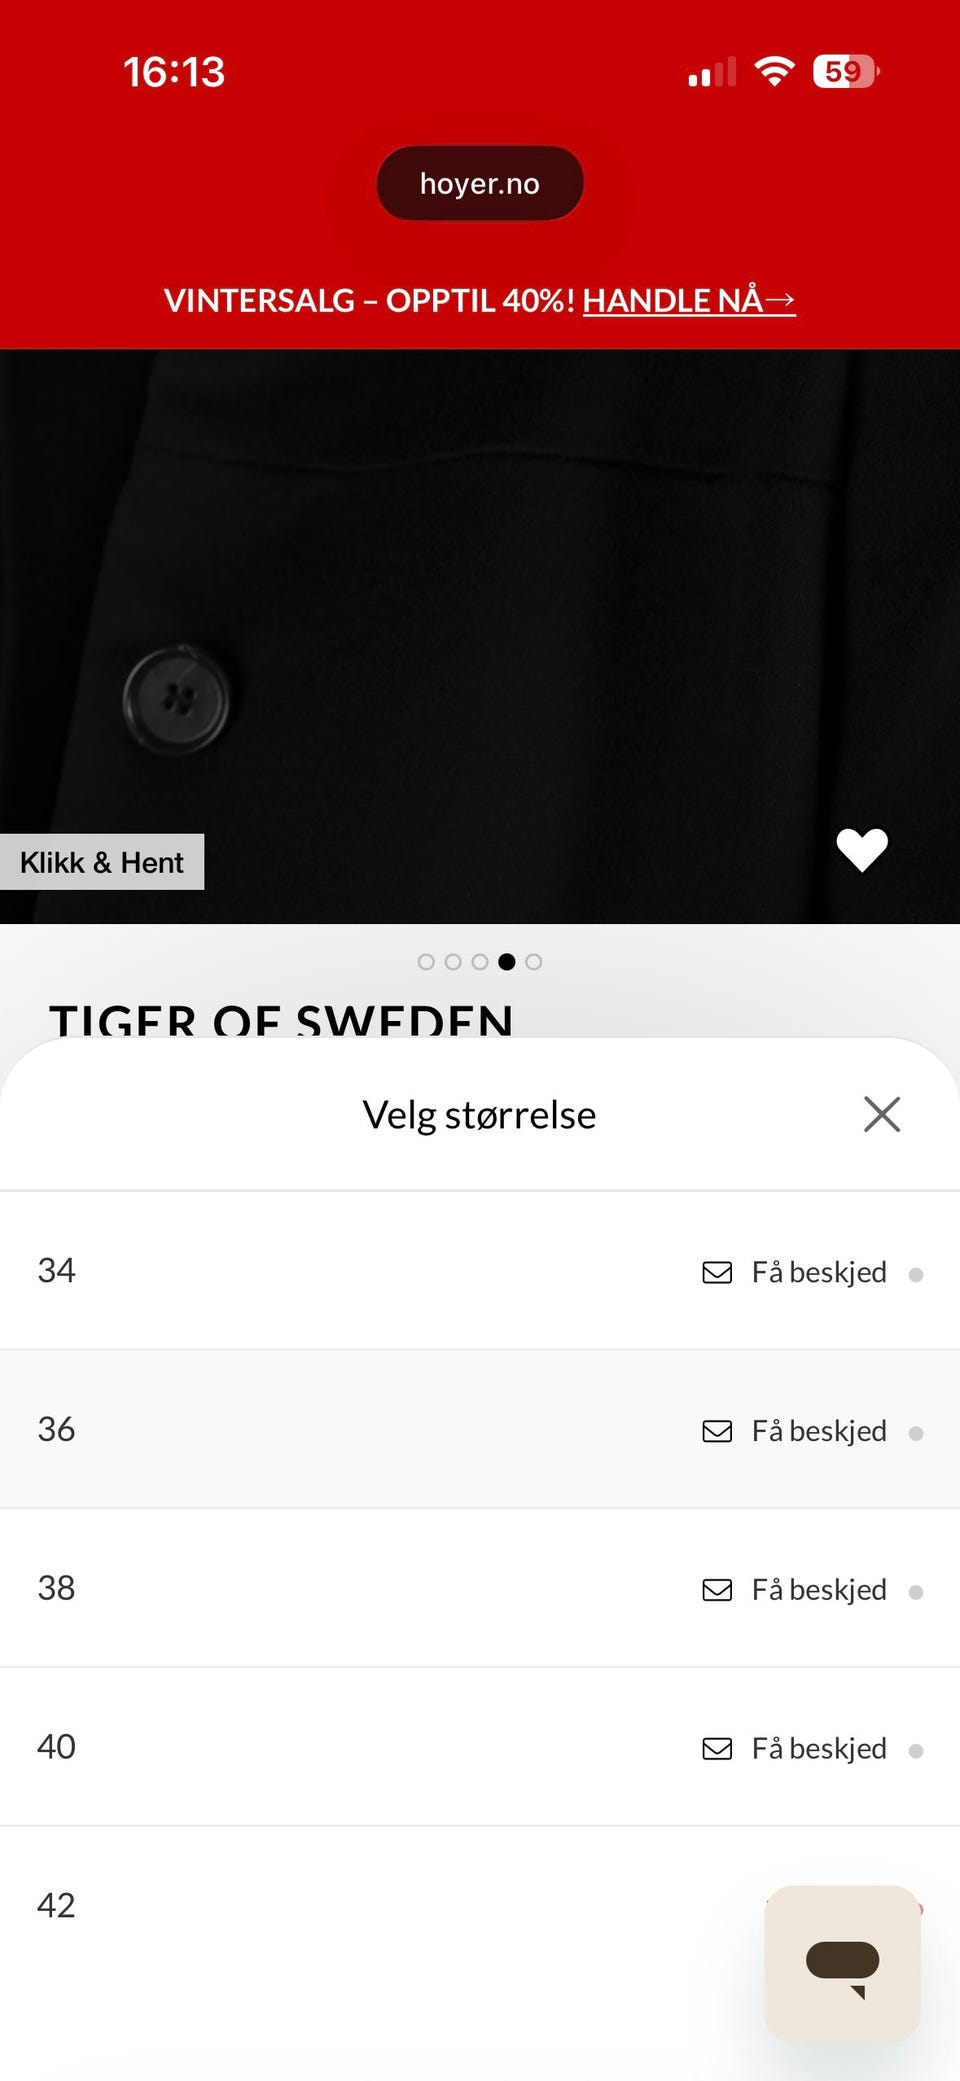This screenshot has width=960, height=2081.
Task: Tap the battery indicator in status bar
Action: 845,71
